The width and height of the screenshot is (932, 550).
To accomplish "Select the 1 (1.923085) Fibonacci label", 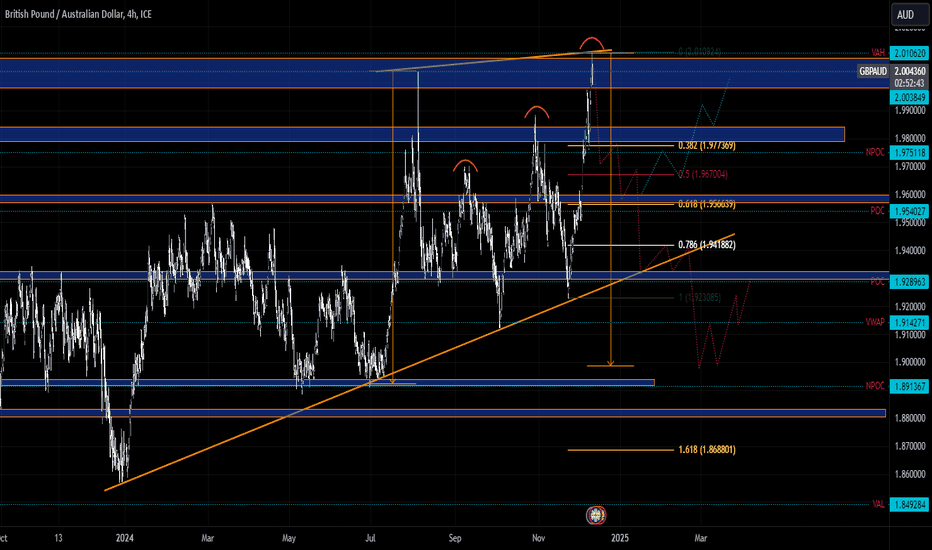I will point(700,297).
